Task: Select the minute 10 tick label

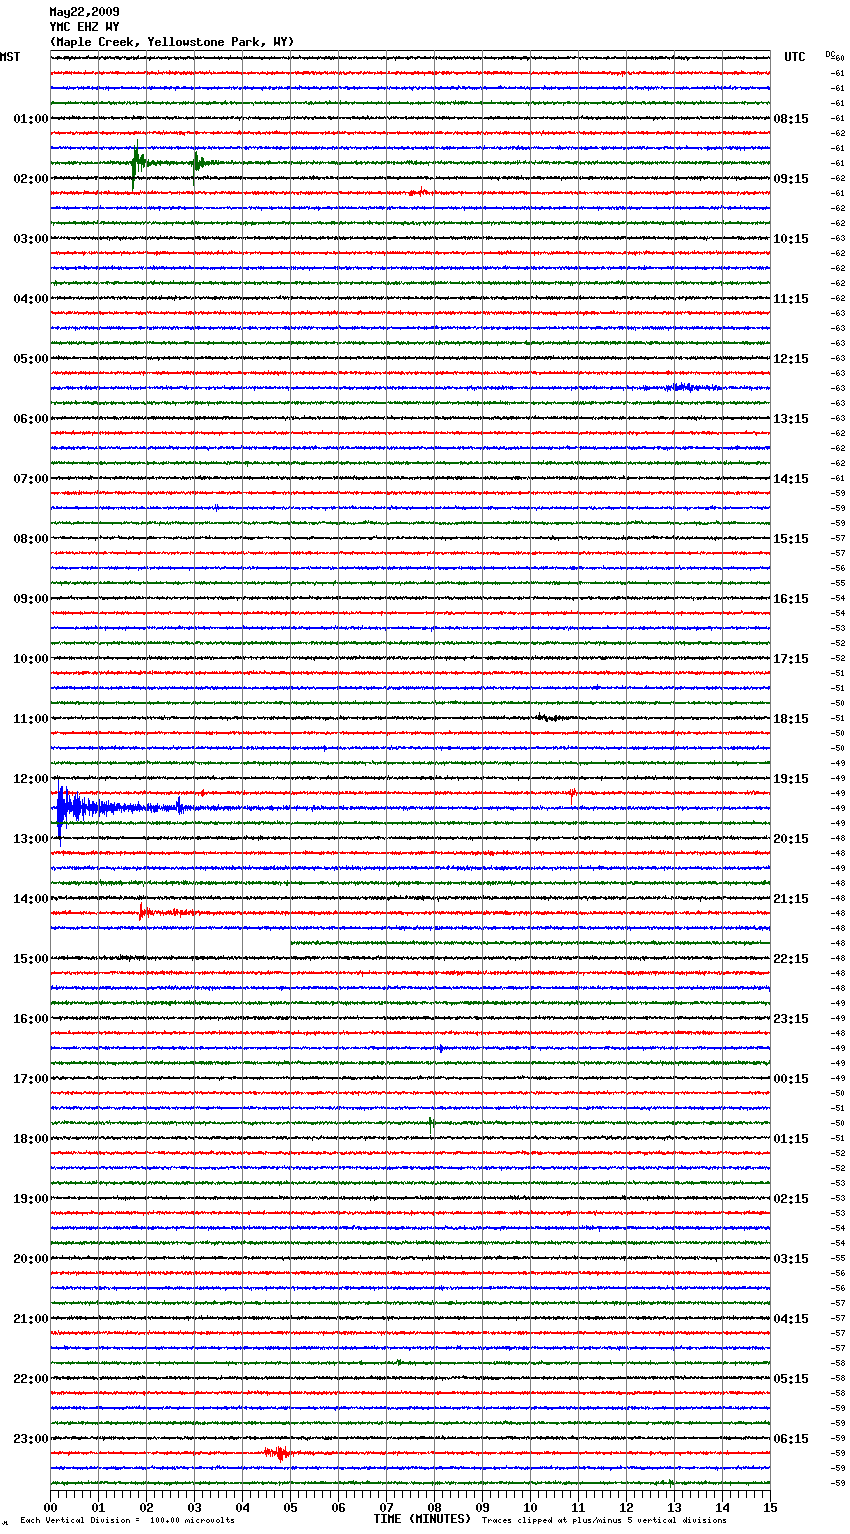Action: point(530,1507)
